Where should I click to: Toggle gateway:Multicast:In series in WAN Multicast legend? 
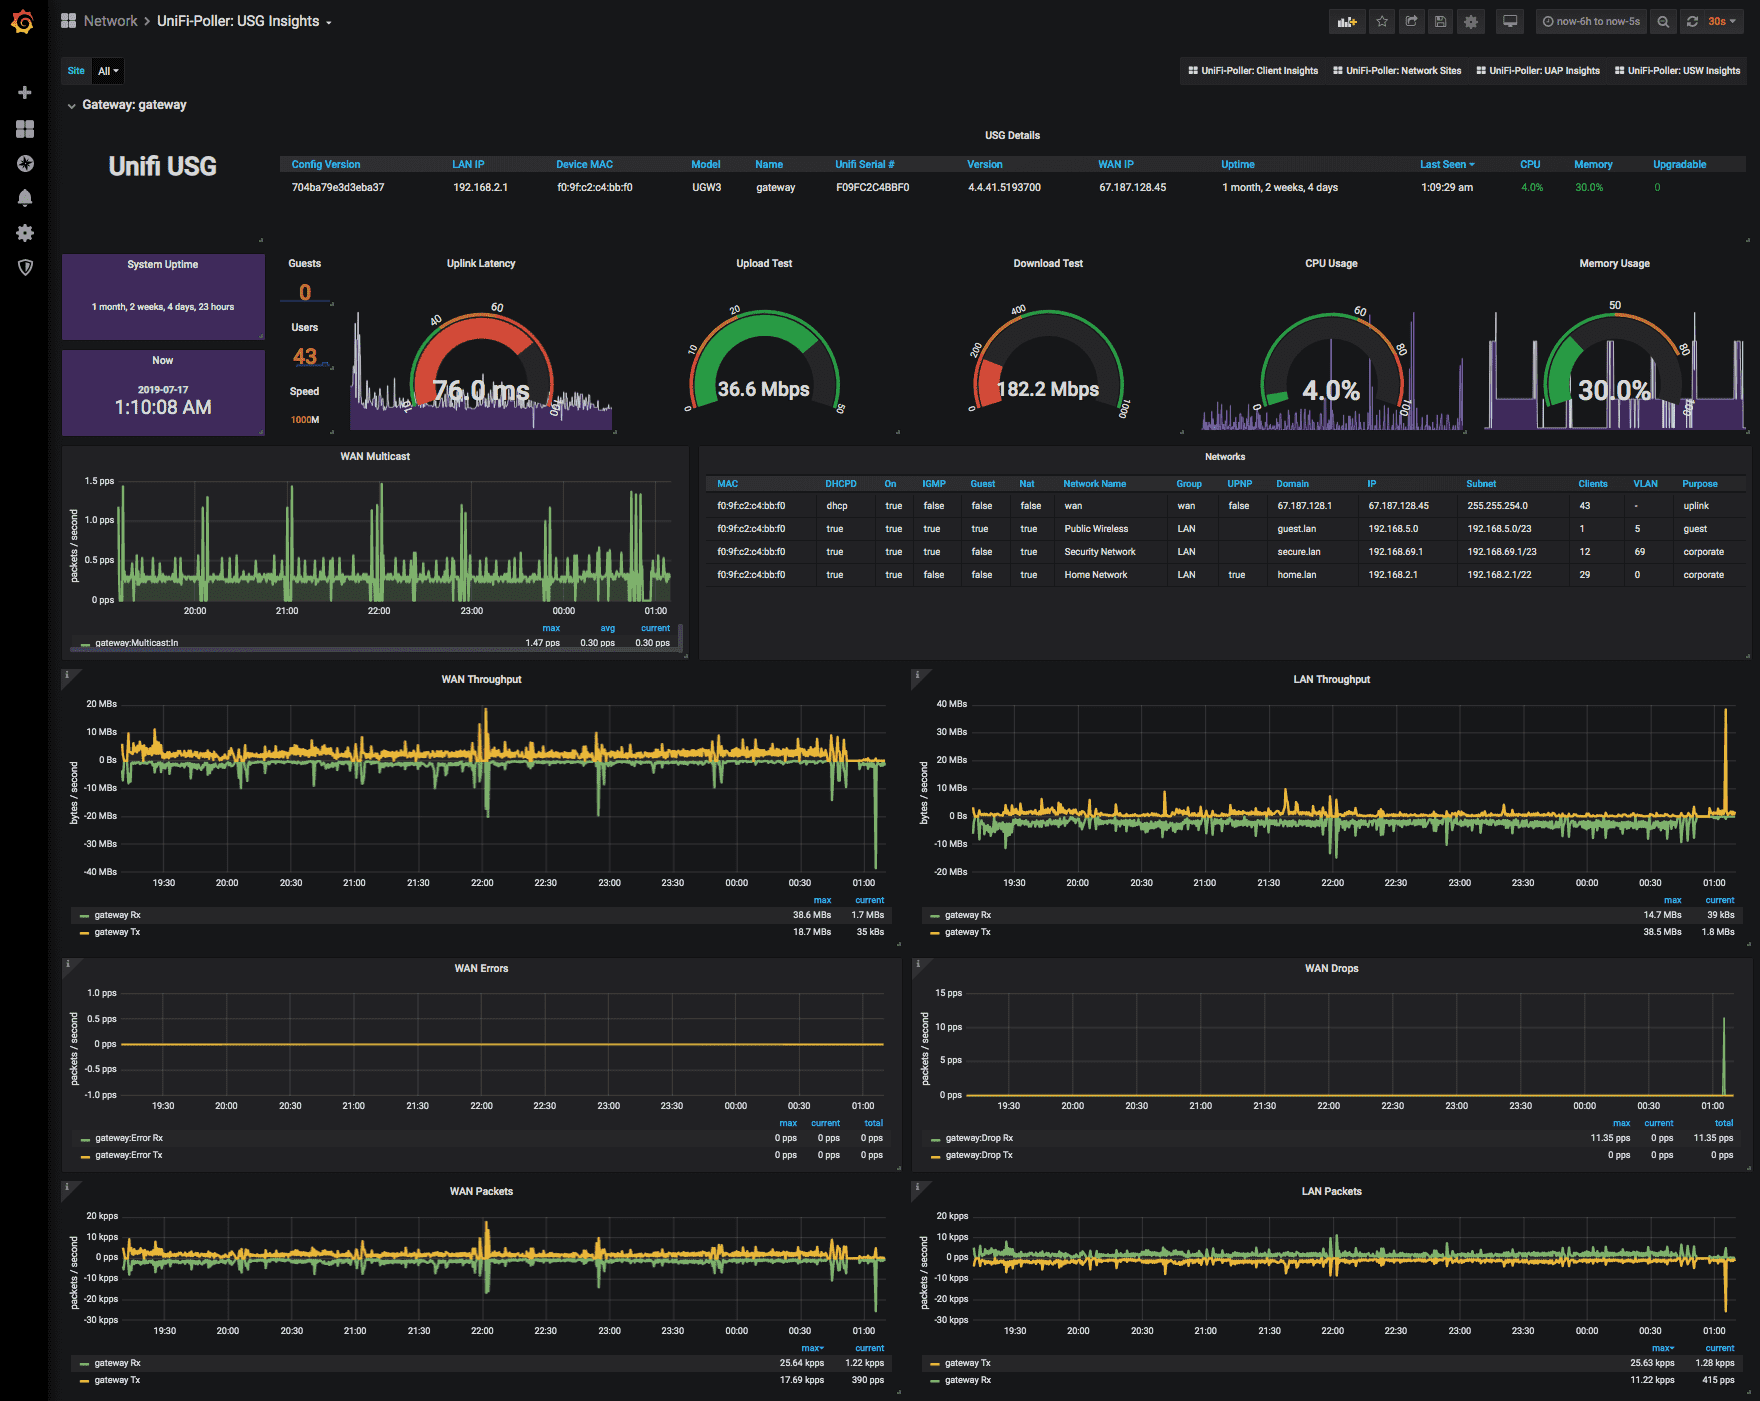click(136, 643)
